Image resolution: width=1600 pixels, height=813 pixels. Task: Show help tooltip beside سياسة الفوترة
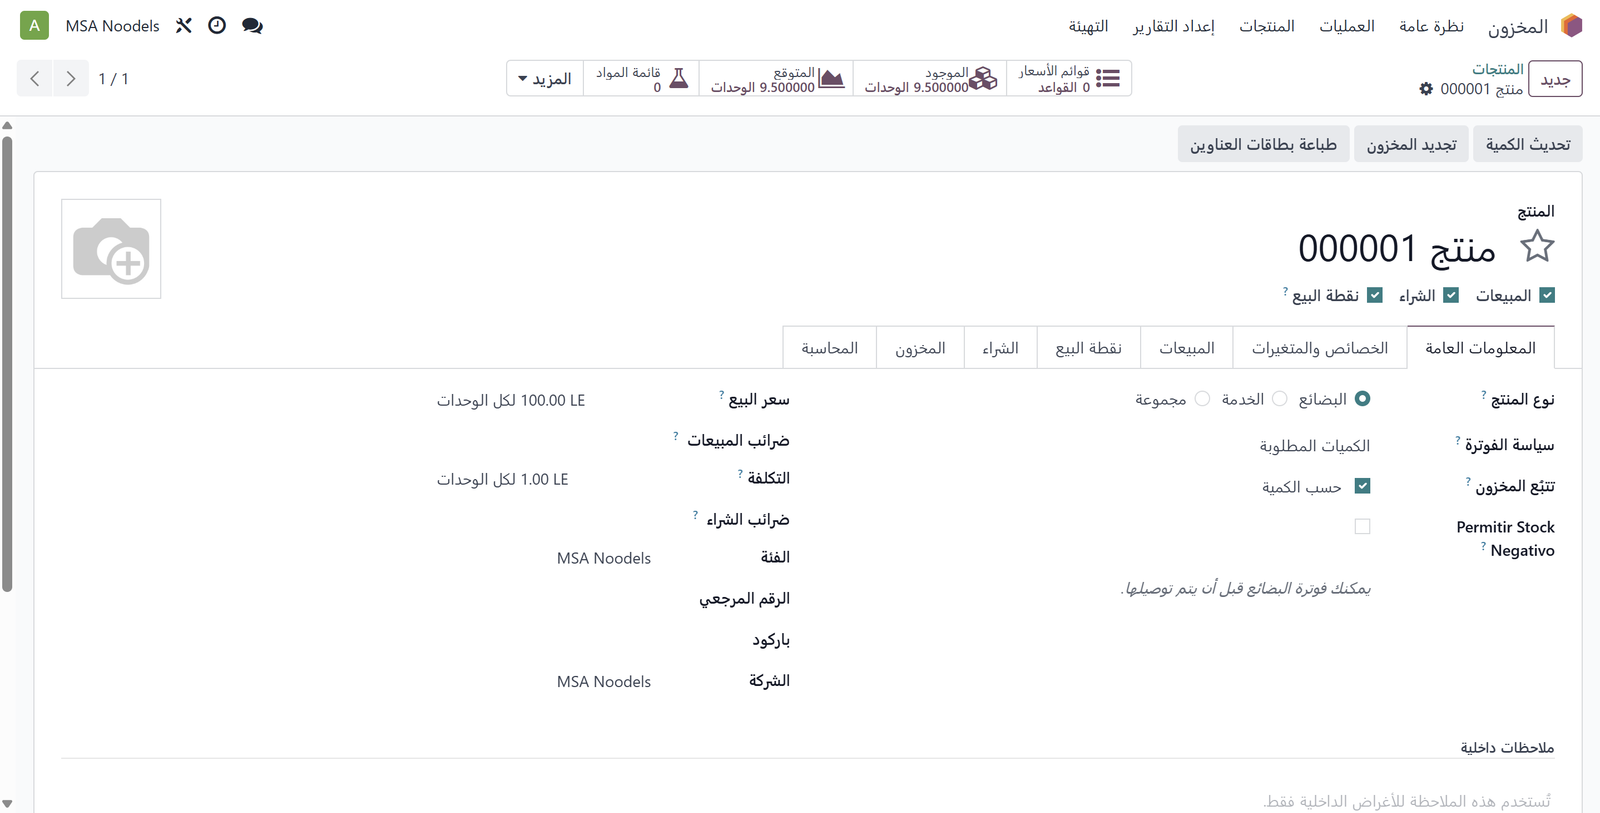click(x=1458, y=440)
